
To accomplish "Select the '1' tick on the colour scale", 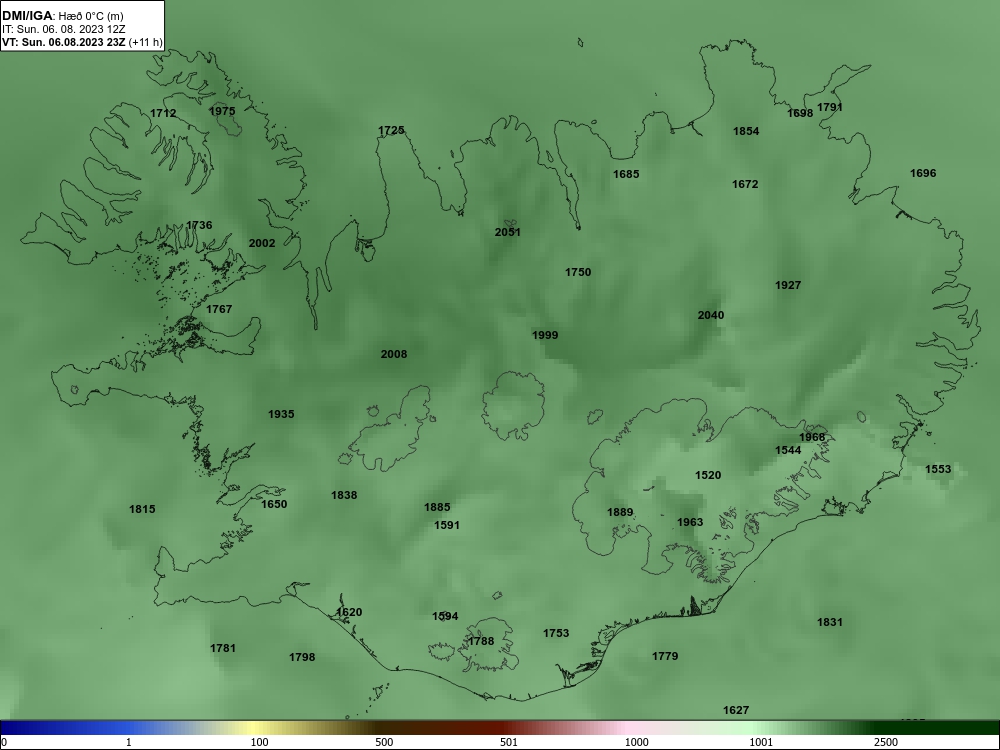I will (x=128, y=742).
